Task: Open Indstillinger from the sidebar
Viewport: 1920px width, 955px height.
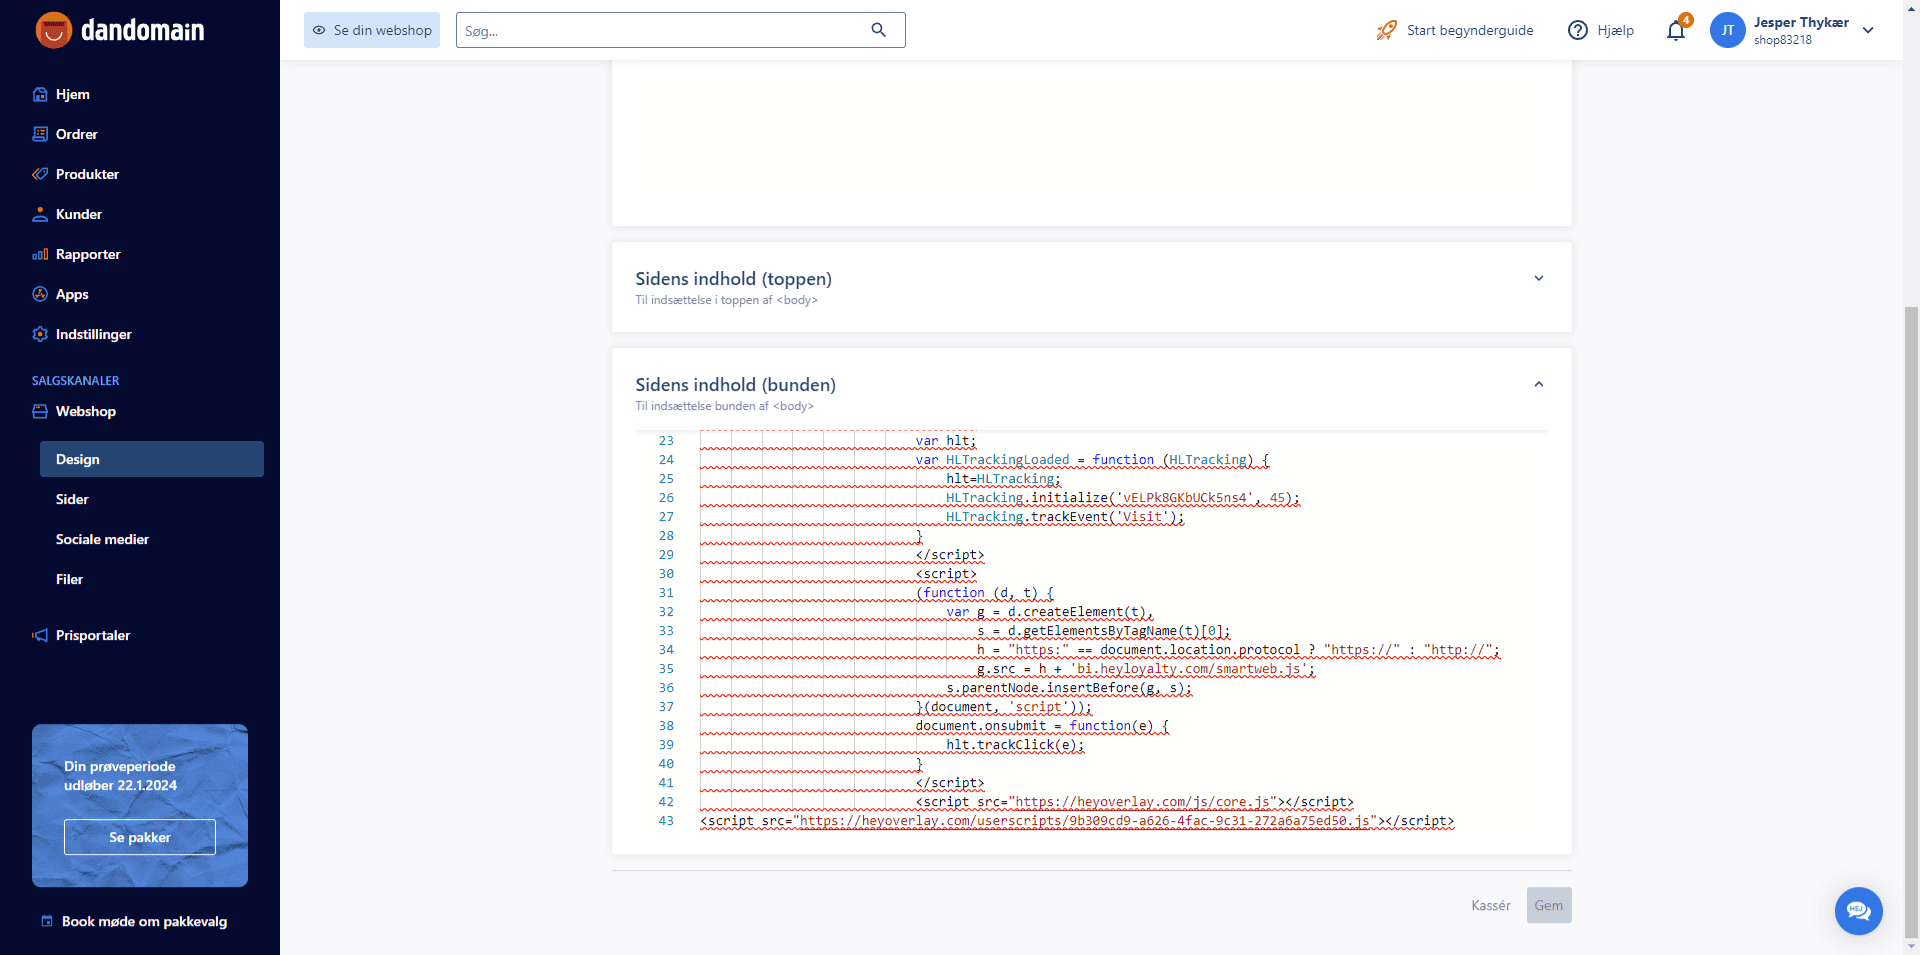Action: [x=93, y=334]
